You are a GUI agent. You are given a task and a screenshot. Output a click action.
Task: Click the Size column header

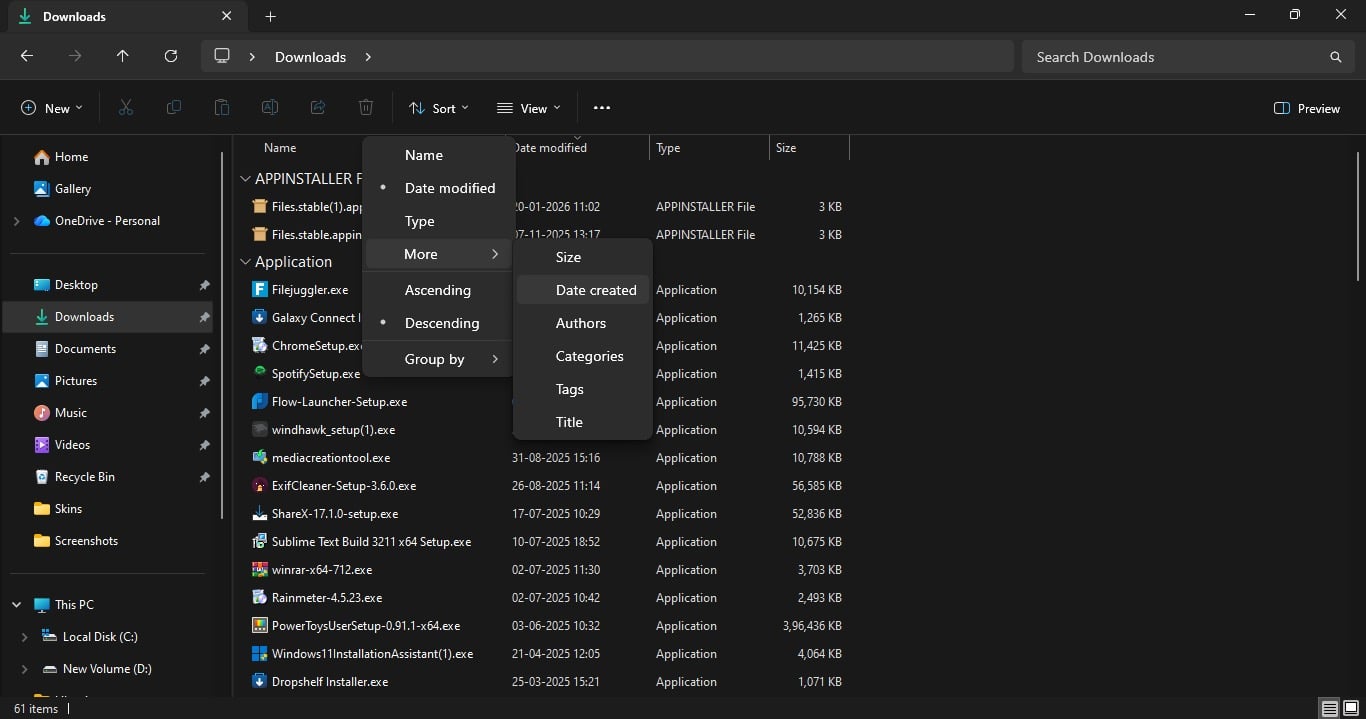809,148
